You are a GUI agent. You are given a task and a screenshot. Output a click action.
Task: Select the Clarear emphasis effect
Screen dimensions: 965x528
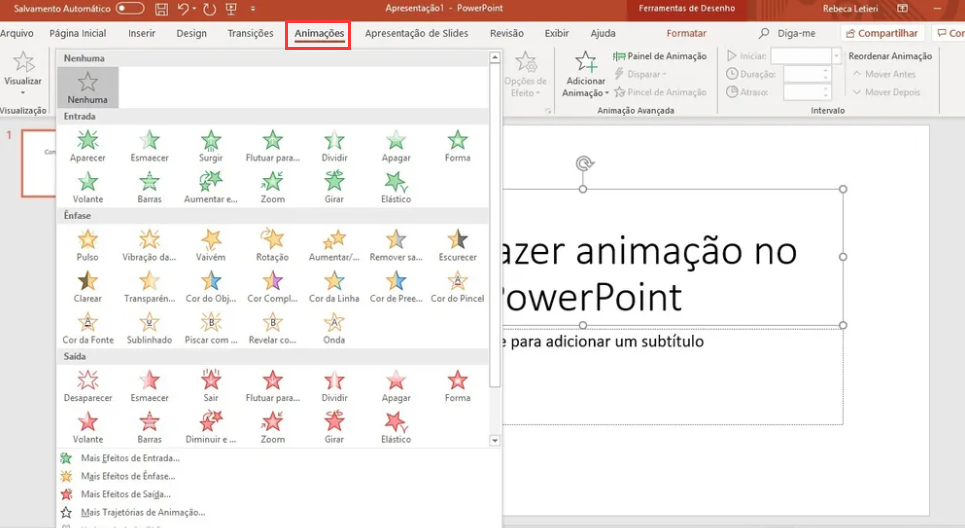pos(87,287)
